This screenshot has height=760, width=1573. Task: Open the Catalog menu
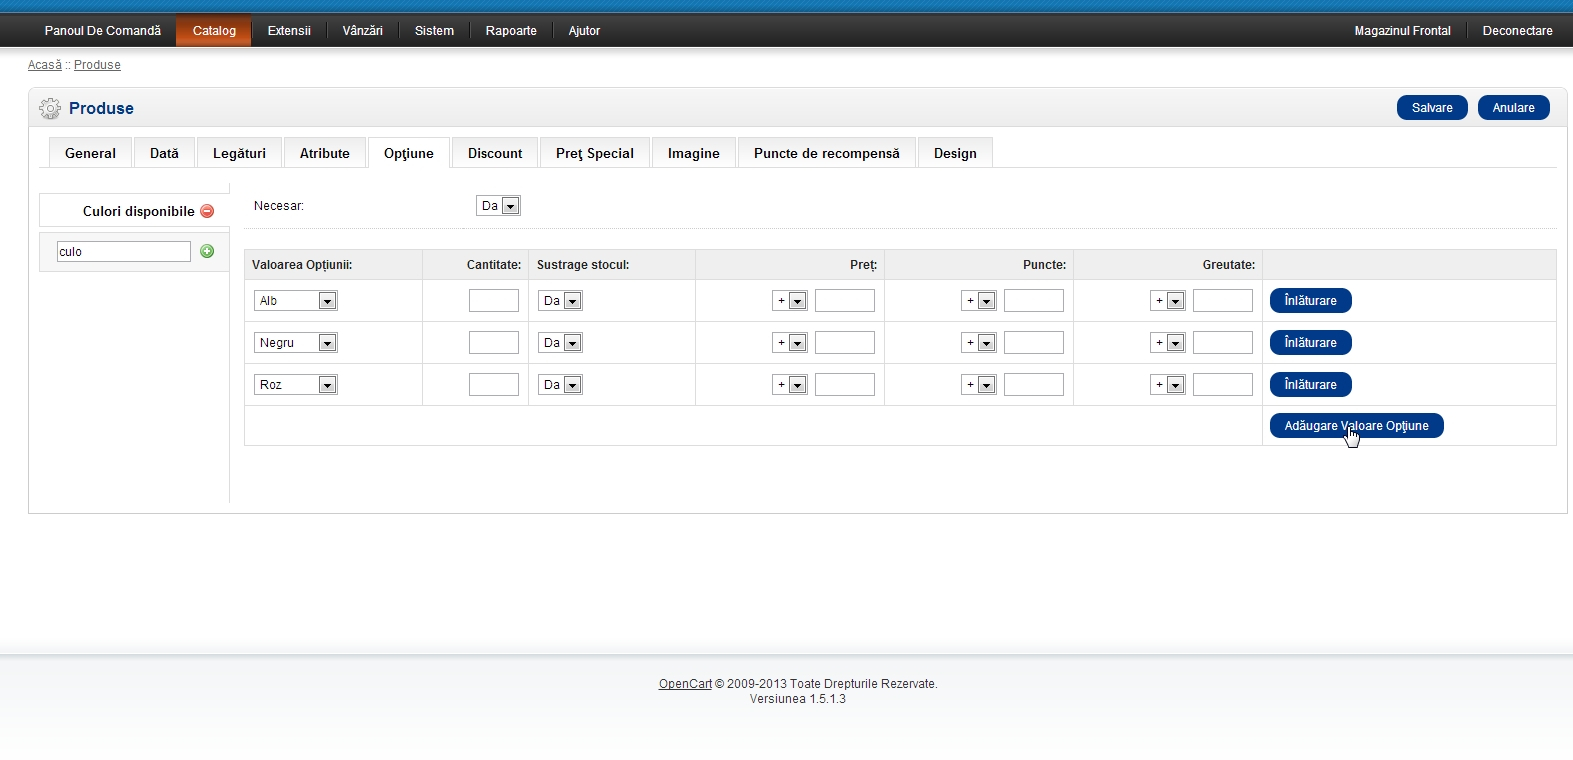pos(214,31)
